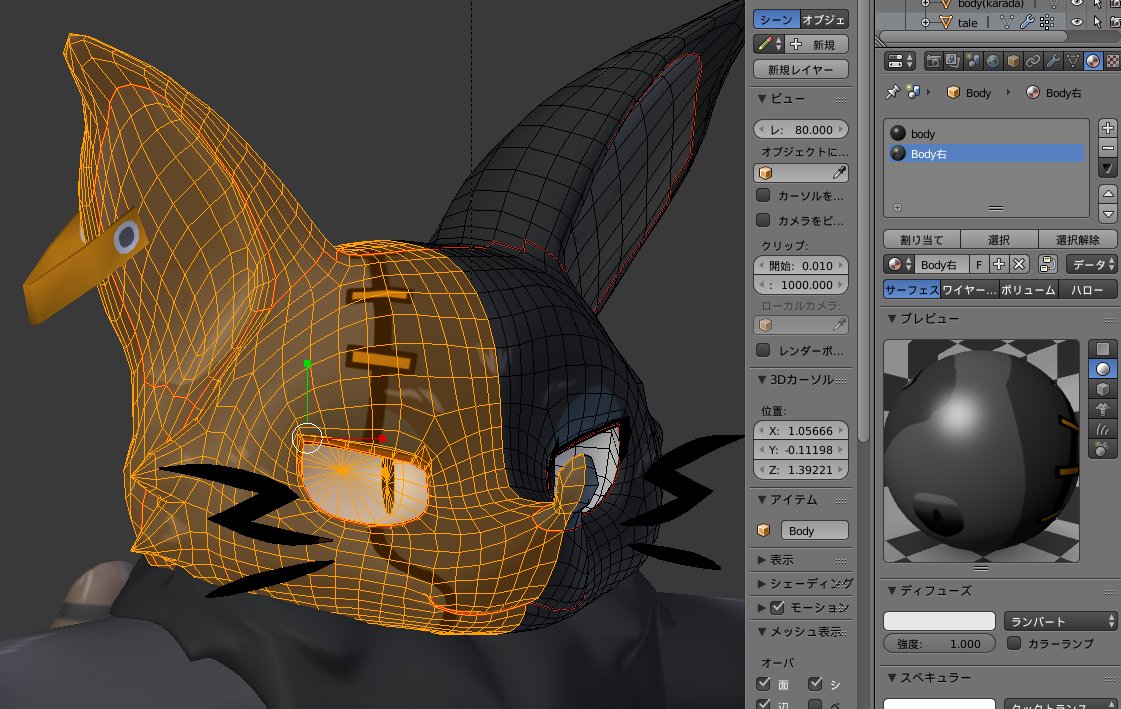Set preview to large sphere with sky

coord(1103,450)
